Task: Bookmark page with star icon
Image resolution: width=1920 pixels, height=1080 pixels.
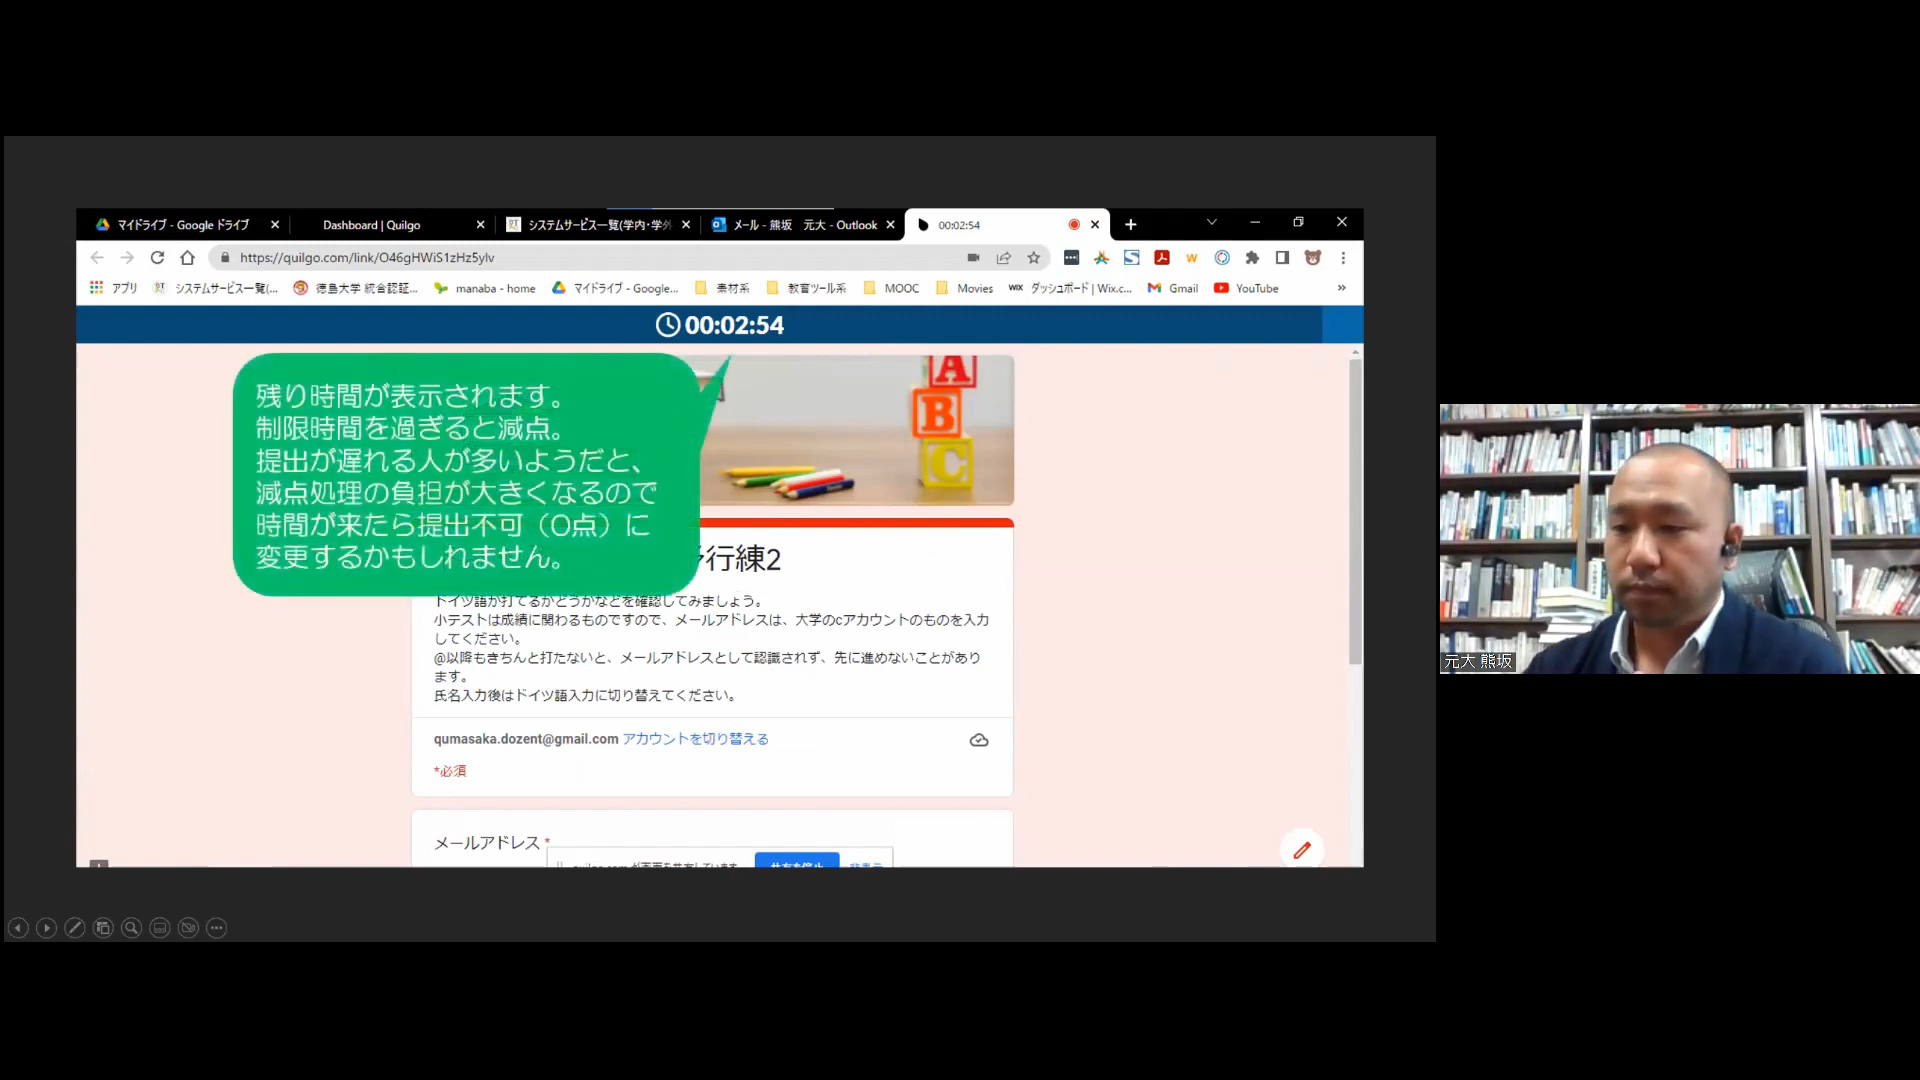Action: 1034,257
